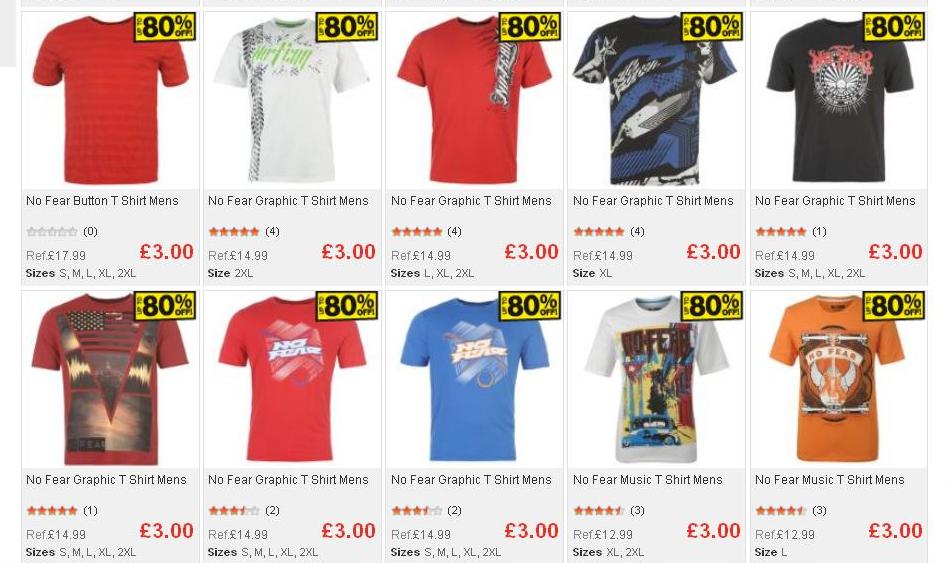Click the red No Fear logo shirt title link
This screenshot has width=949, height=563.
(288, 479)
